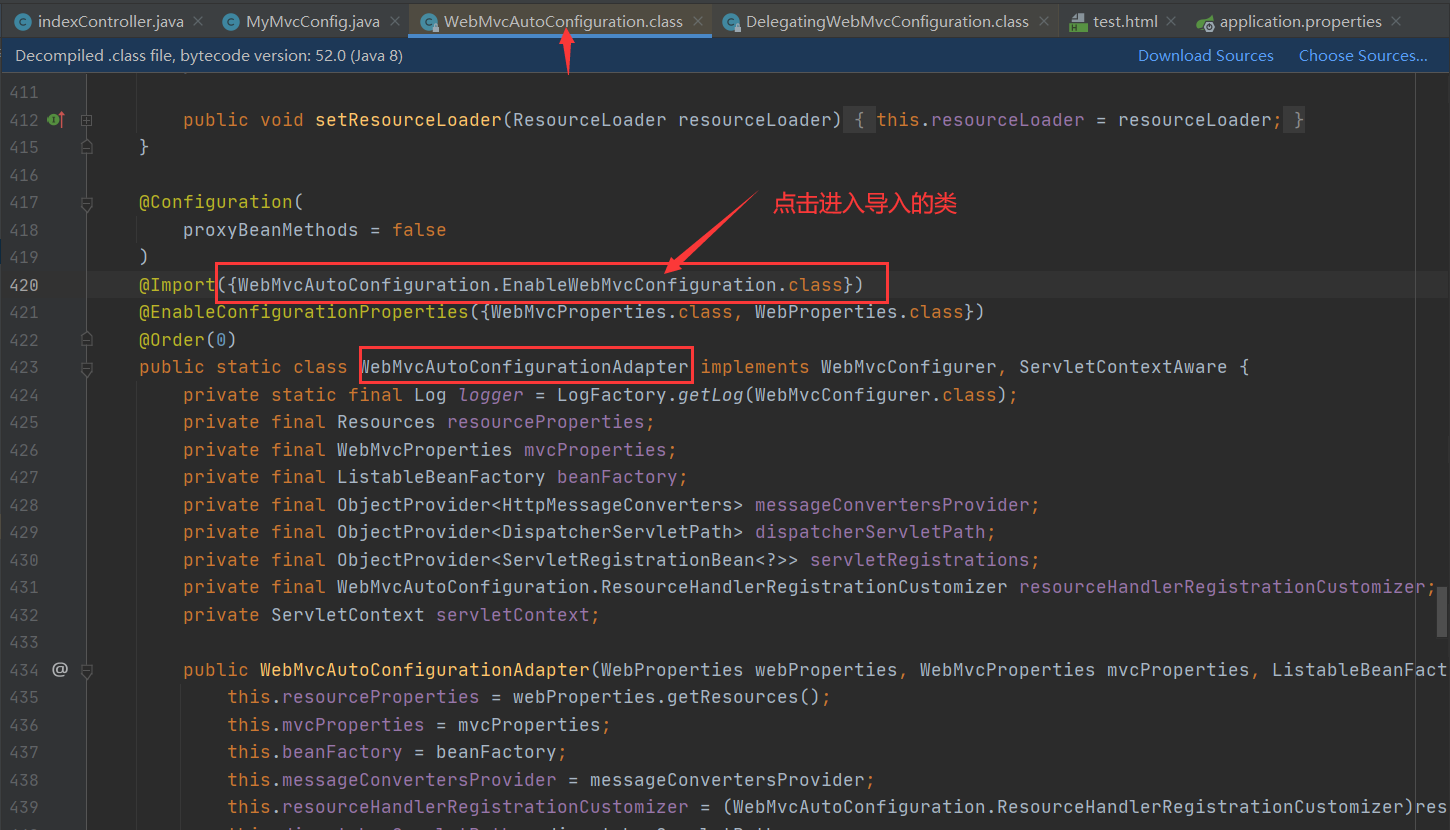The height and width of the screenshot is (830, 1450).
Task: Close the DelegatingWebMvcConfiguration.class tab
Action: tap(1044, 21)
